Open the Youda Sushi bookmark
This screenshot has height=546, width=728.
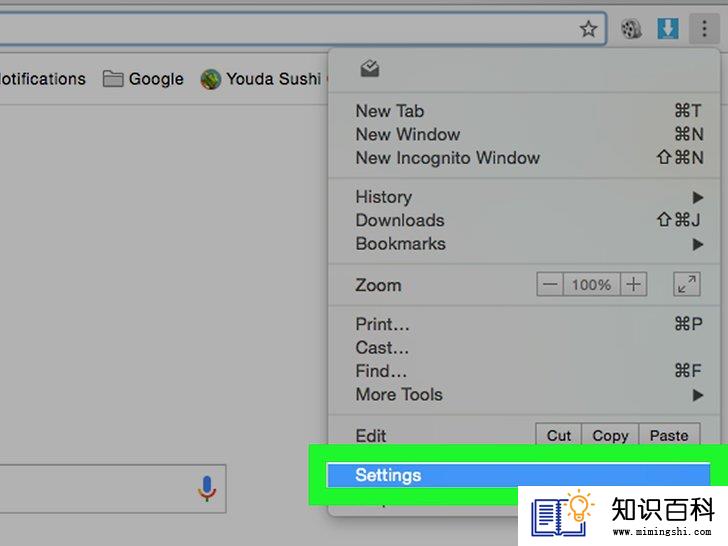pyautogui.click(x=260, y=79)
